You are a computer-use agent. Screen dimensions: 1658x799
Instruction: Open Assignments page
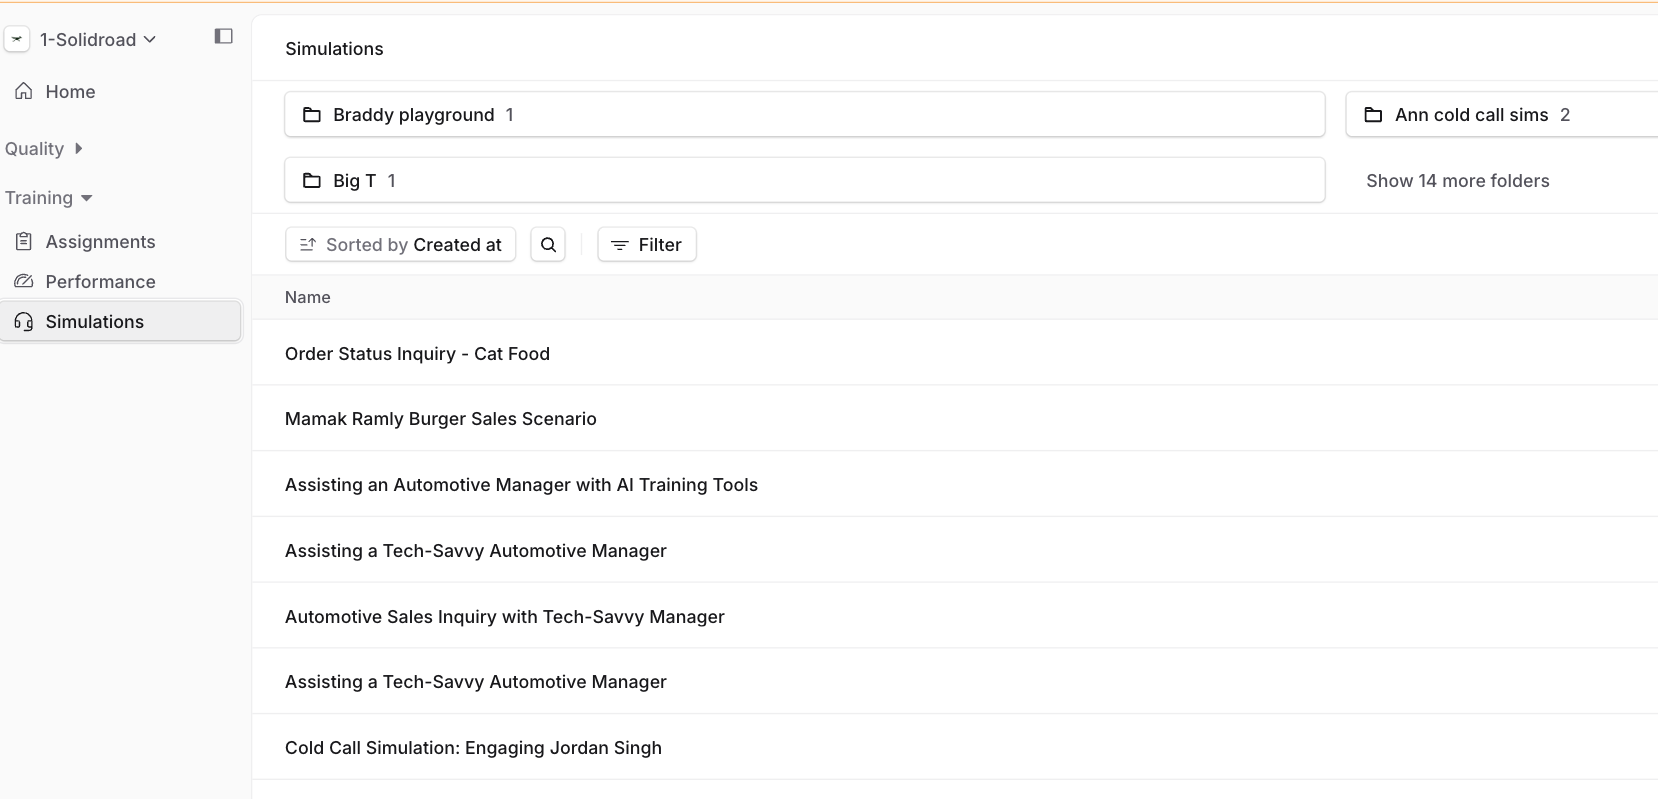(x=100, y=242)
